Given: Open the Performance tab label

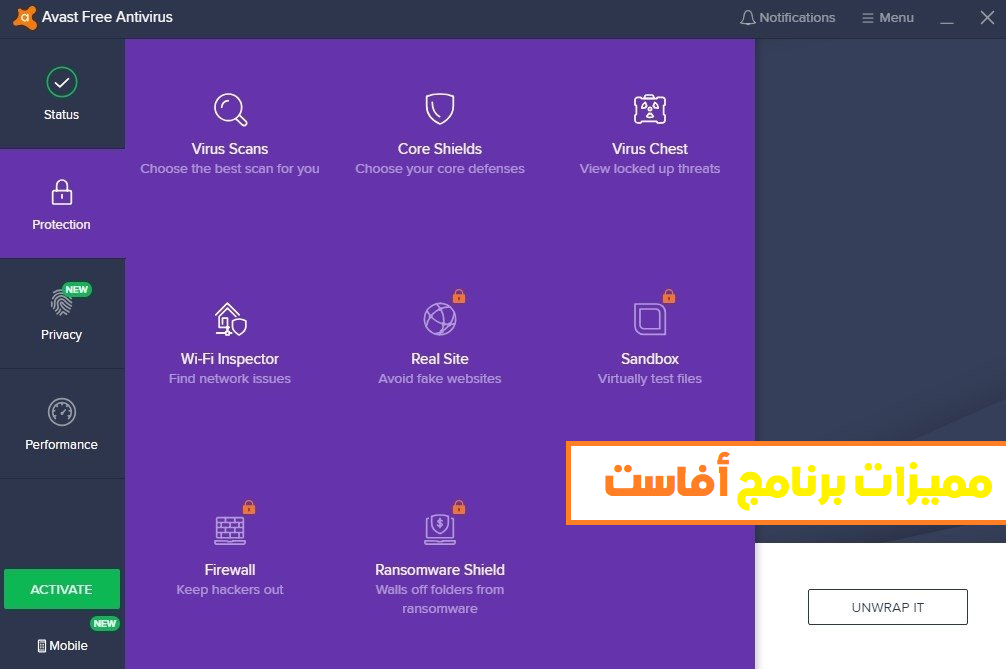Looking at the screenshot, I should pos(62,445).
